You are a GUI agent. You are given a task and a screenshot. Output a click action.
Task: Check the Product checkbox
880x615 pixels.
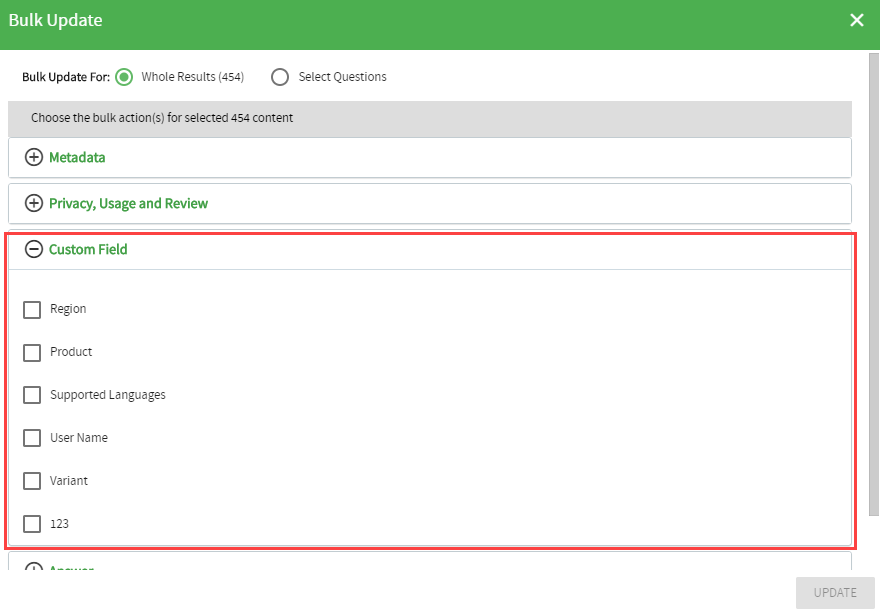[x=32, y=352]
